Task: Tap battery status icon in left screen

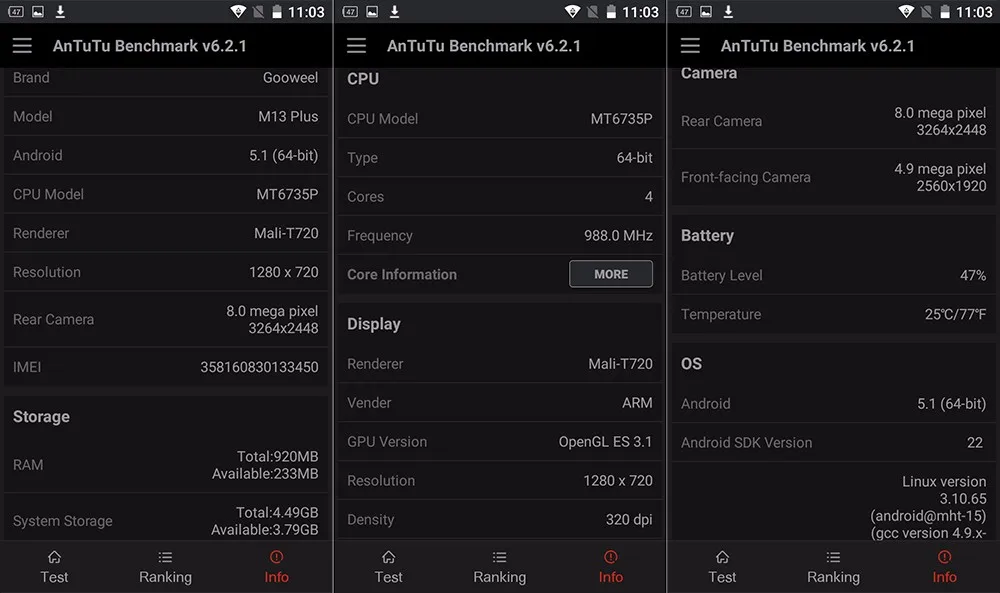Action: coord(277,11)
